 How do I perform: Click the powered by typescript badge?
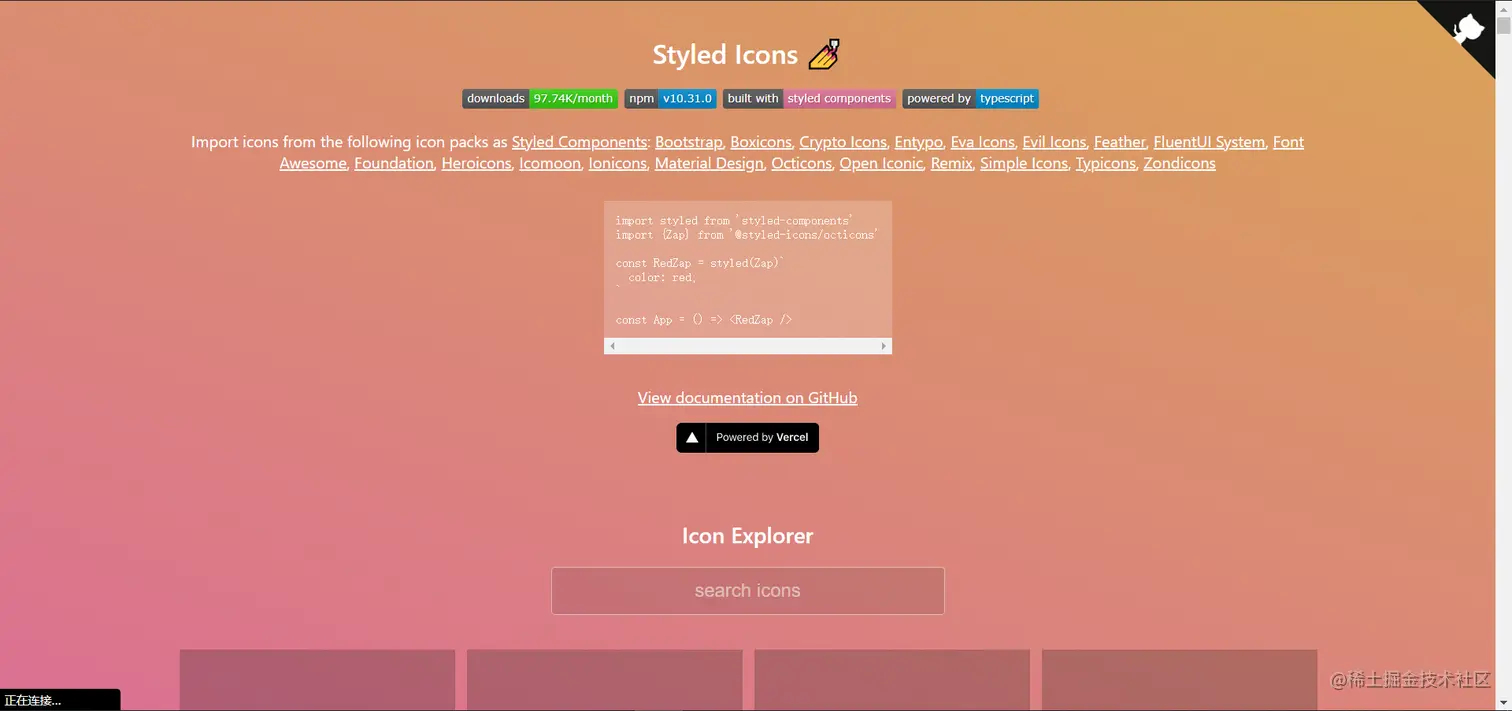pos(970,99)
